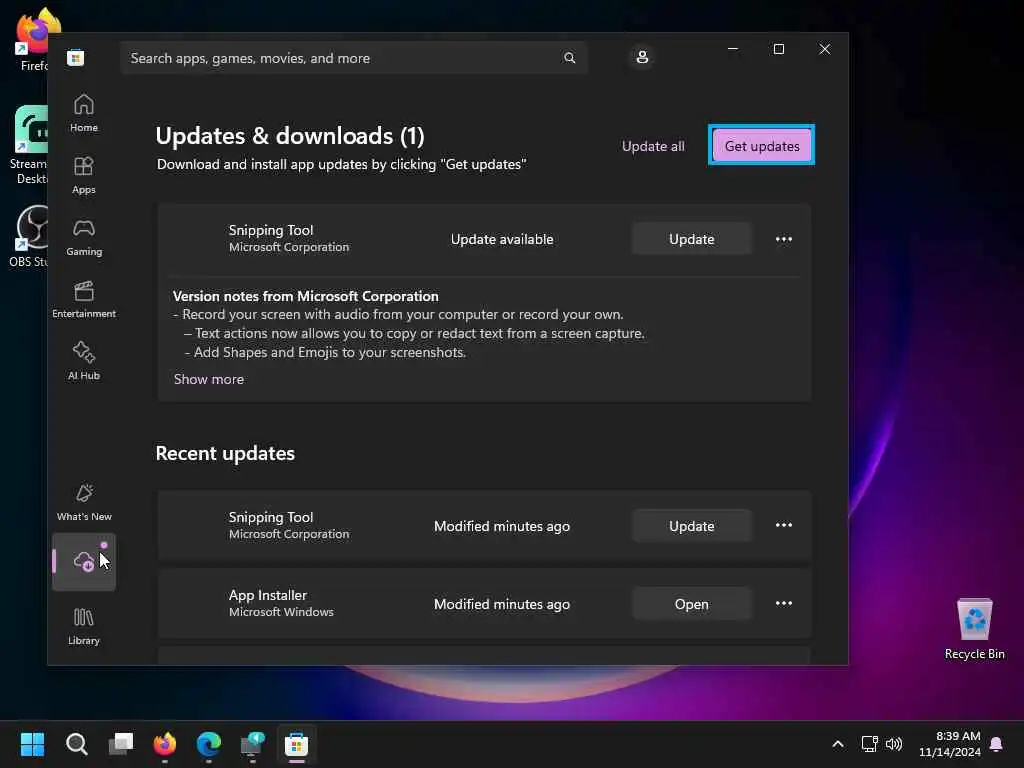Click the Update available status text
Viewport: 1024px width, 768px height.
[502, 240]
